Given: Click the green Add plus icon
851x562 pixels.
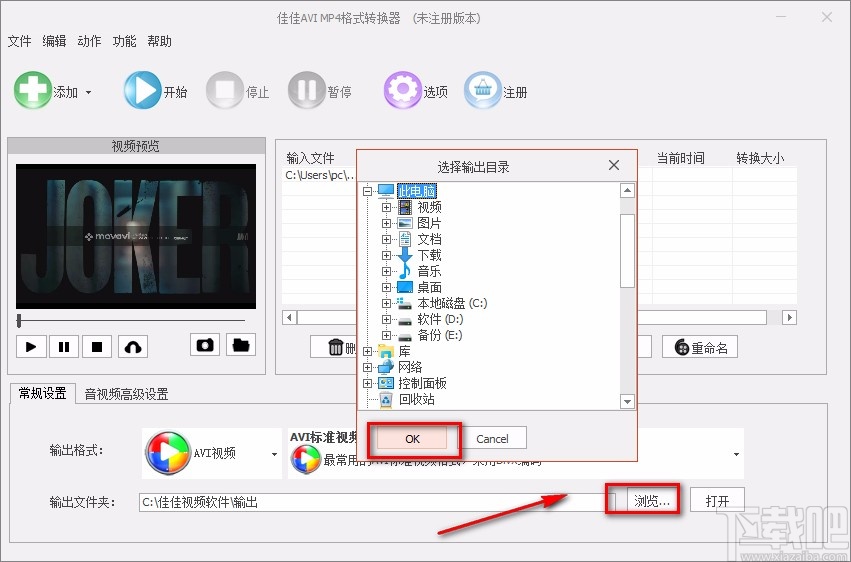Looking at the screenshot, I should pos(32,90).
